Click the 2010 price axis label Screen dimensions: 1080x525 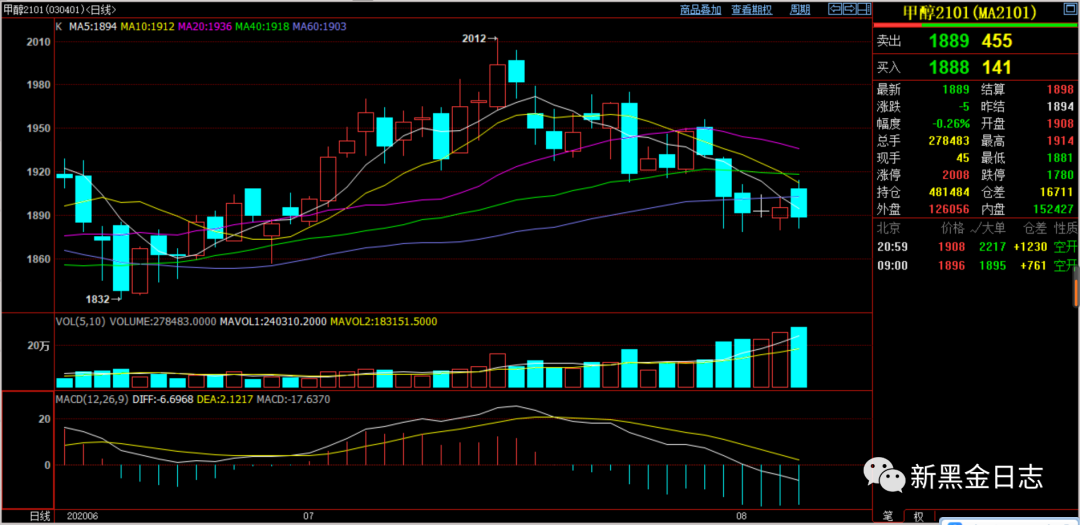[x=39, y=42]
